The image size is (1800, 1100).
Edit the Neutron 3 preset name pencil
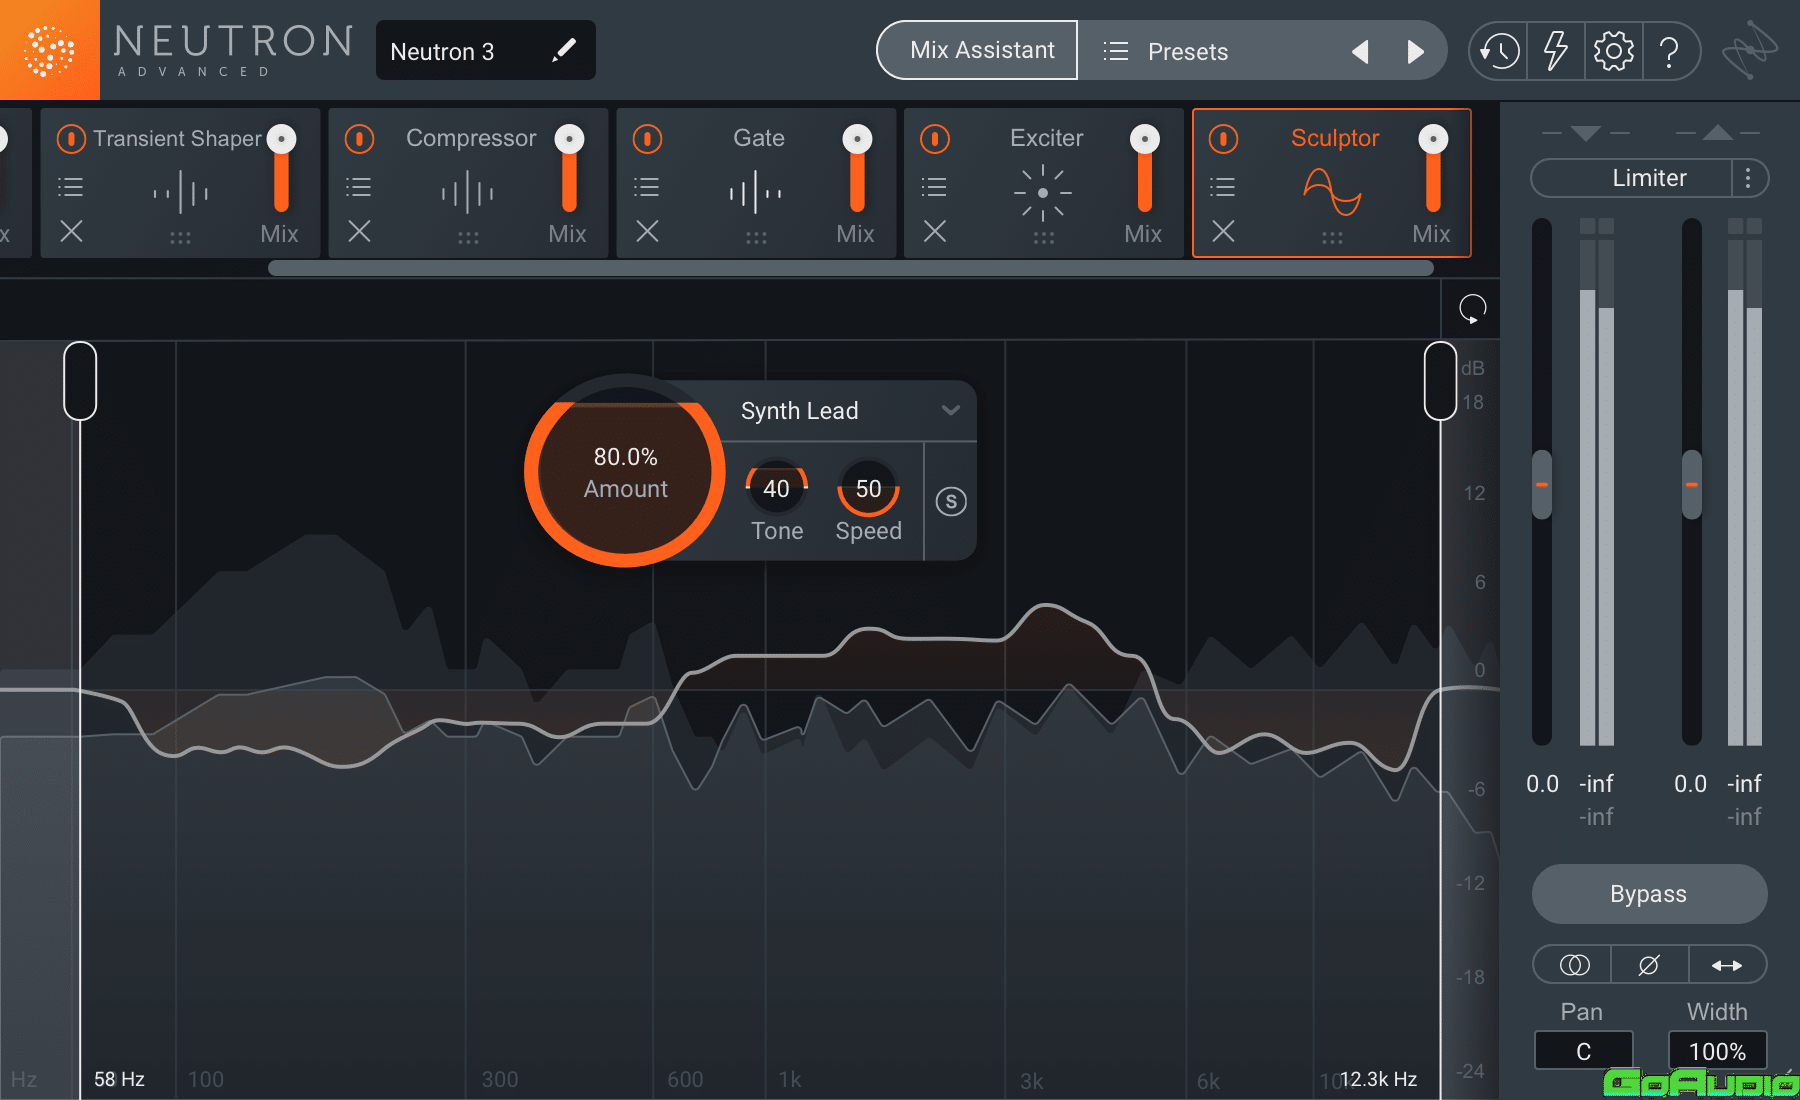(x=564, y=50)
